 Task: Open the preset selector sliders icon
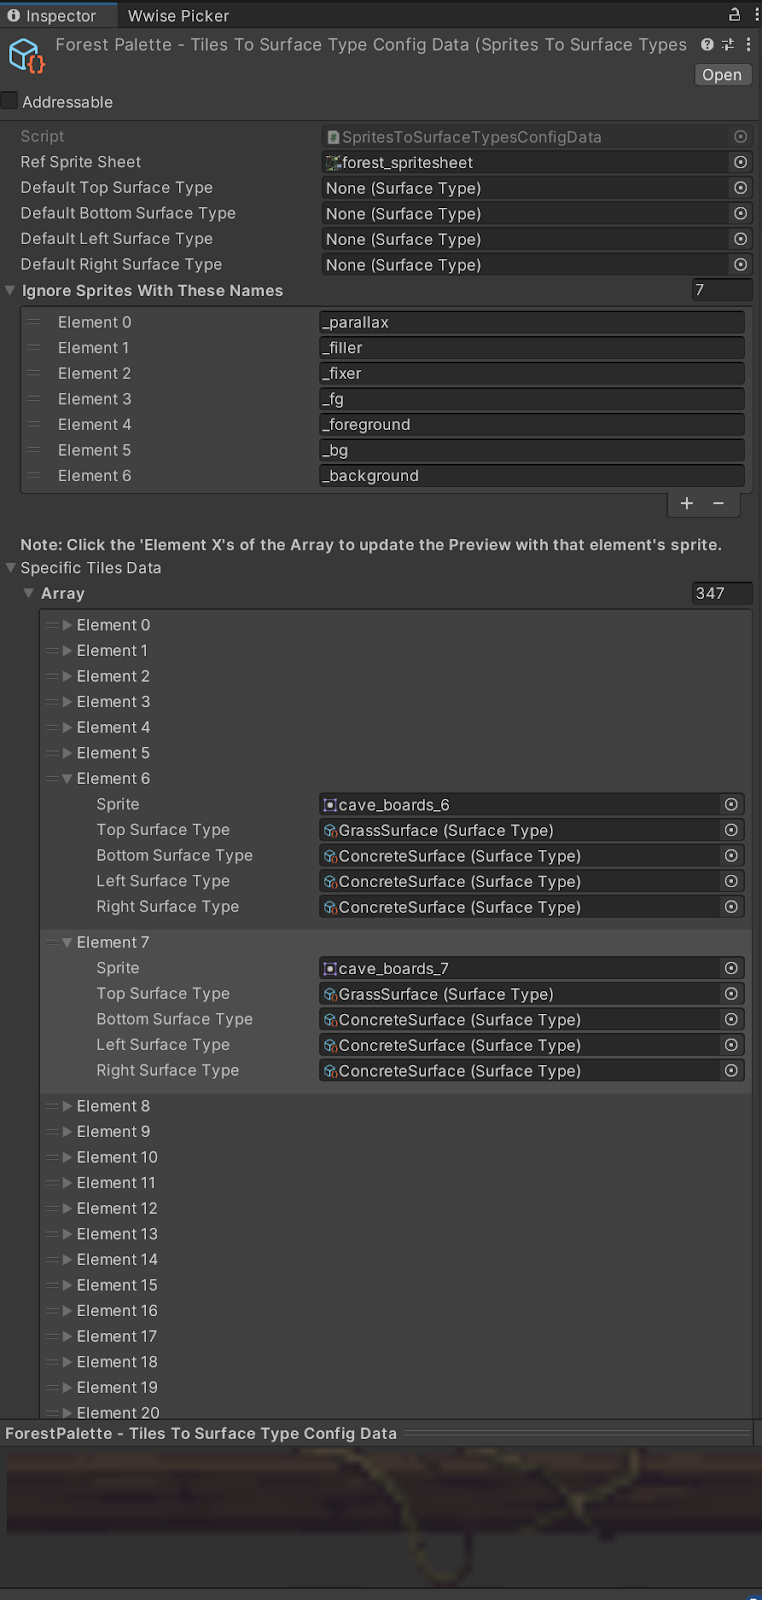click(x=727, y=45)
